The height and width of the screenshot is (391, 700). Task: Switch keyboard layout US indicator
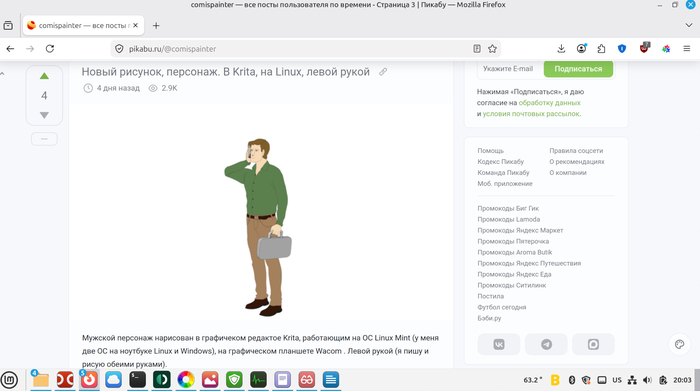(617, 380)
